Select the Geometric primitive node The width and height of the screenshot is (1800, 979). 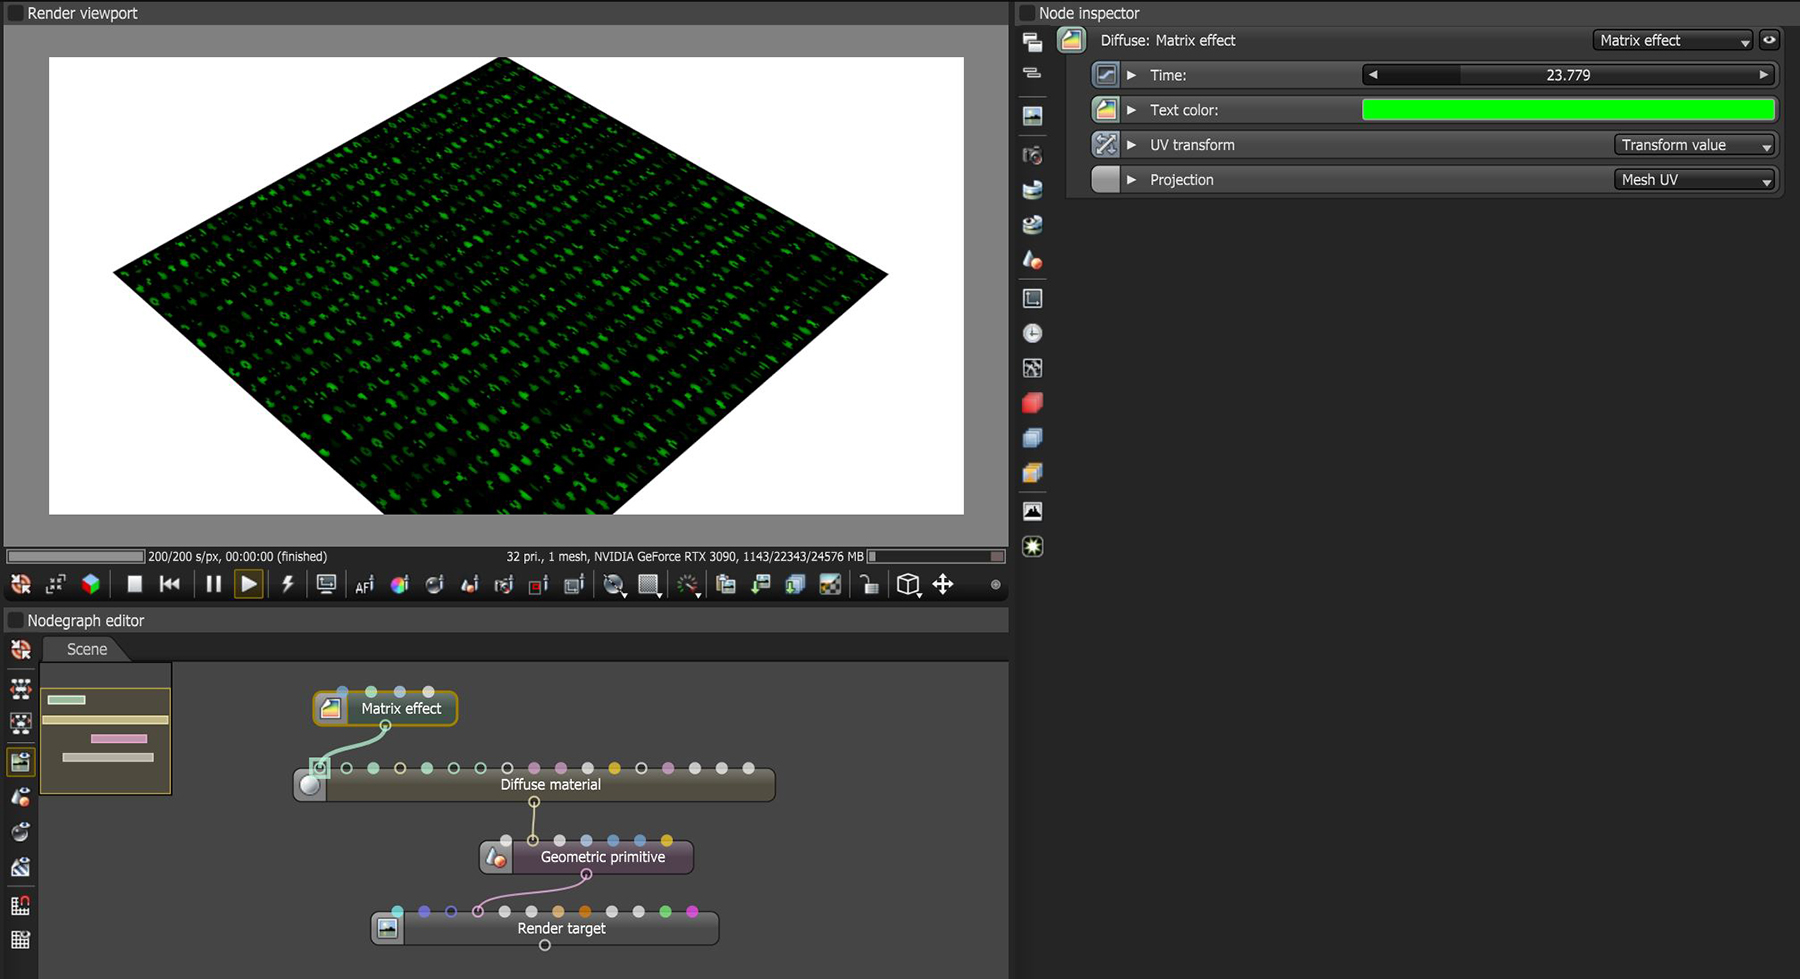(587, 857)
